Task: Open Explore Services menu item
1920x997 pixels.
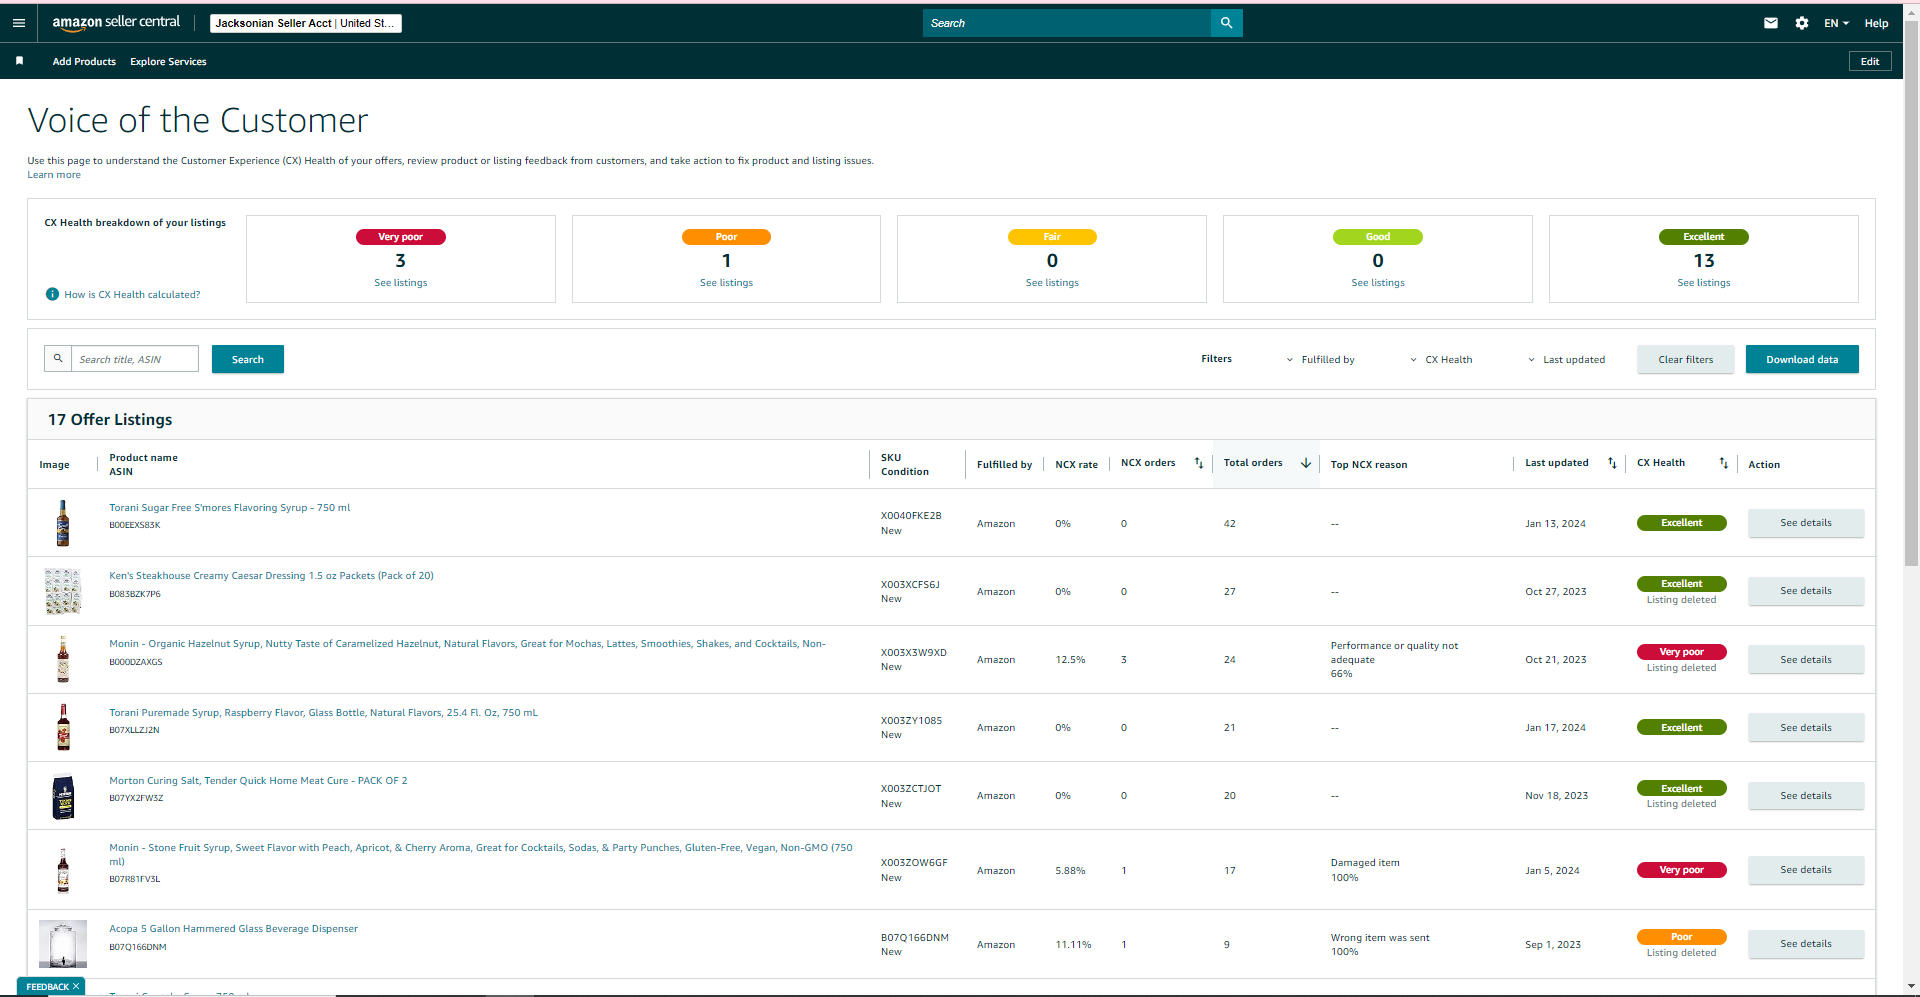Action: tap(168, 62)
